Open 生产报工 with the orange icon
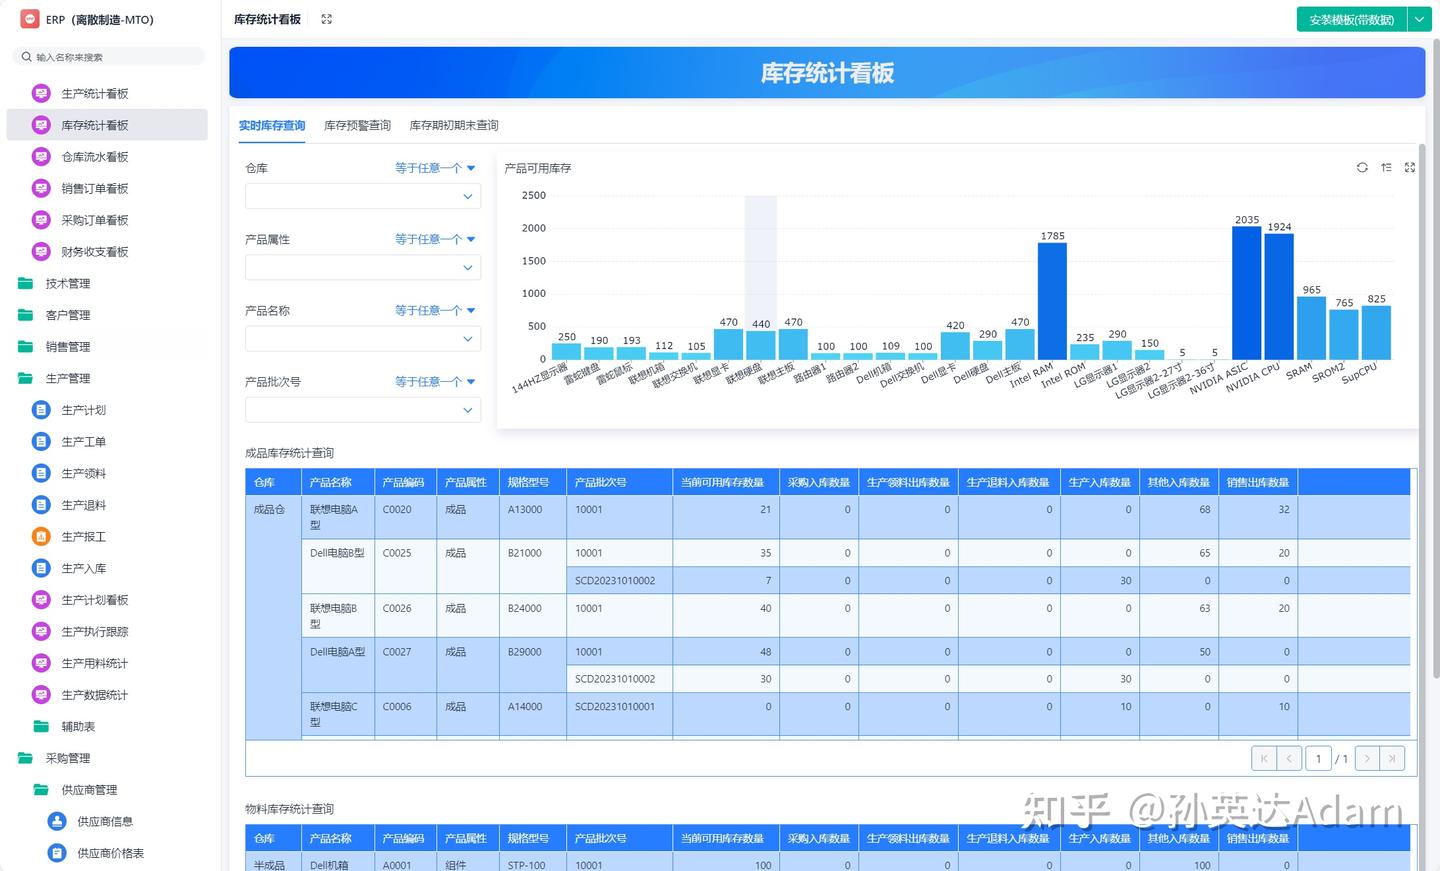 83,537
